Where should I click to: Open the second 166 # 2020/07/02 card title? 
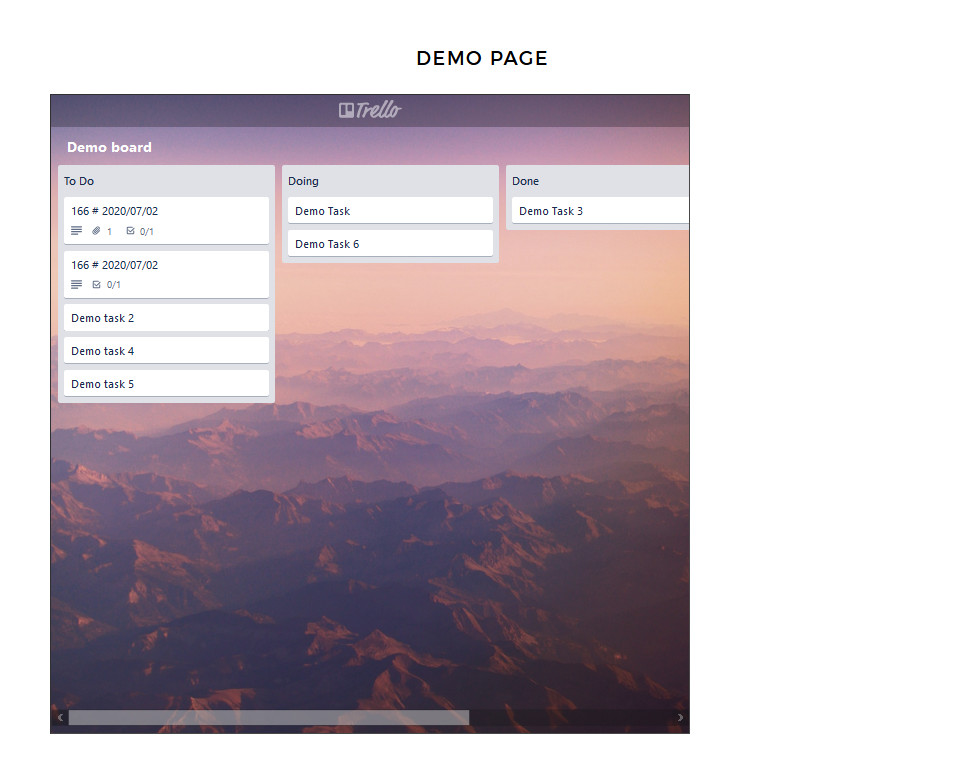coord(115,265)
